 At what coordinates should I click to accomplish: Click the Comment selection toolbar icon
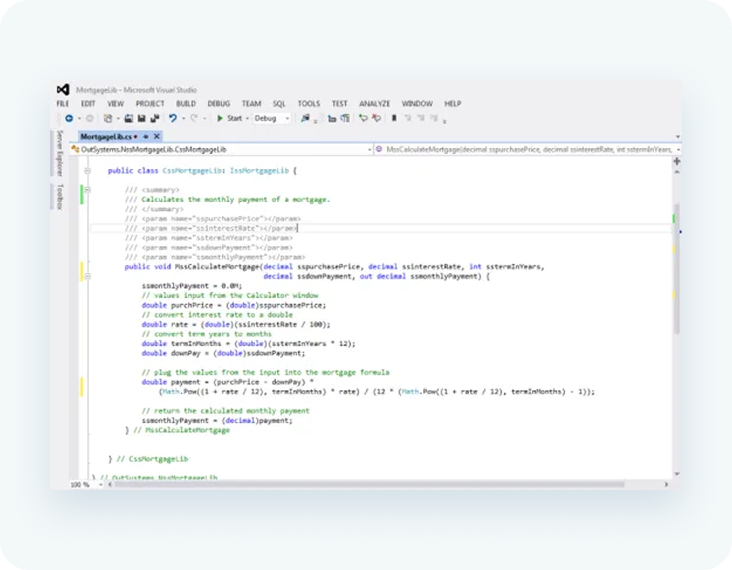point(364,118)
